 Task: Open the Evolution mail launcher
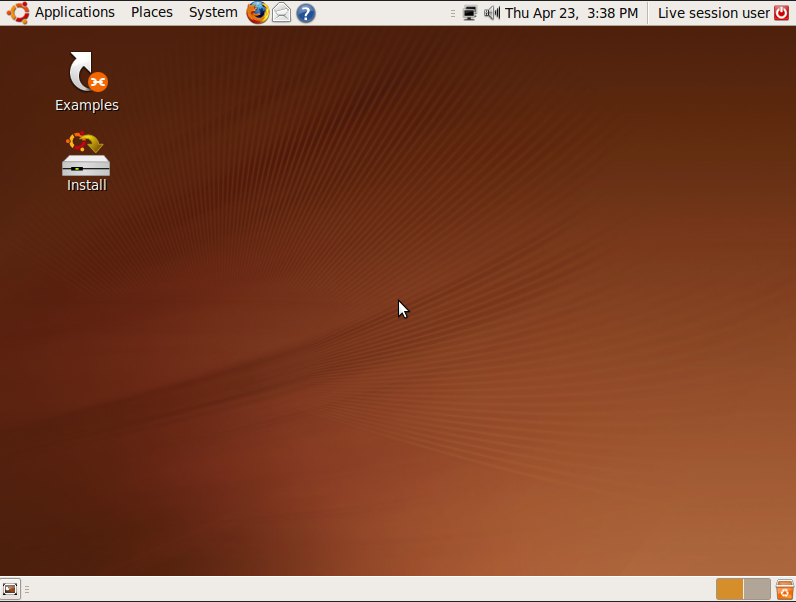point(282,13)
